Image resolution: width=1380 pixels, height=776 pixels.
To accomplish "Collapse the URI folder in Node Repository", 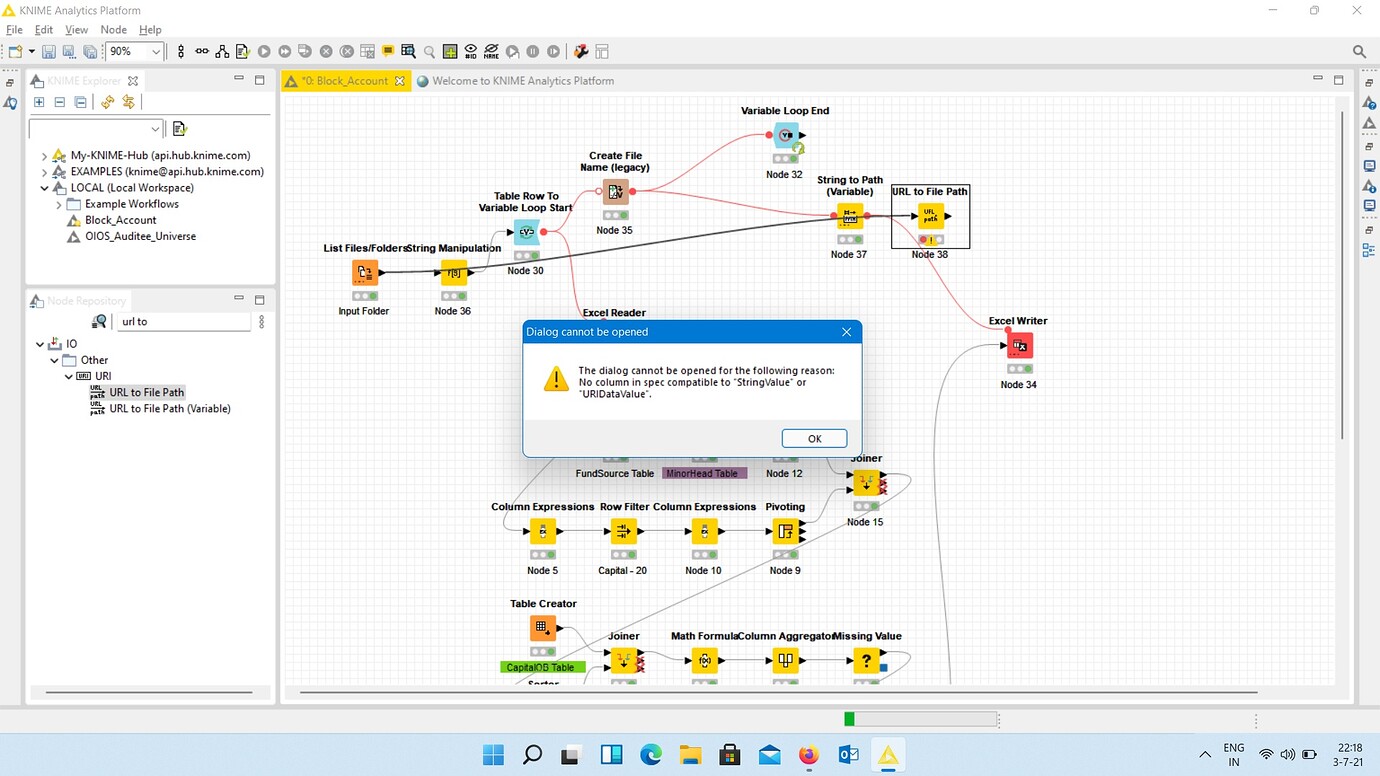I will coord(68,376).
